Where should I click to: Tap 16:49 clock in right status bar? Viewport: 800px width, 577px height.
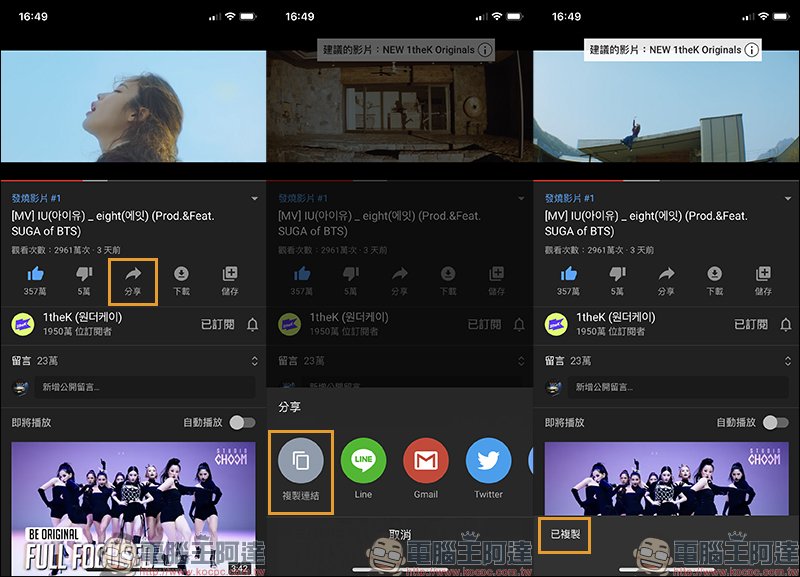566,16
